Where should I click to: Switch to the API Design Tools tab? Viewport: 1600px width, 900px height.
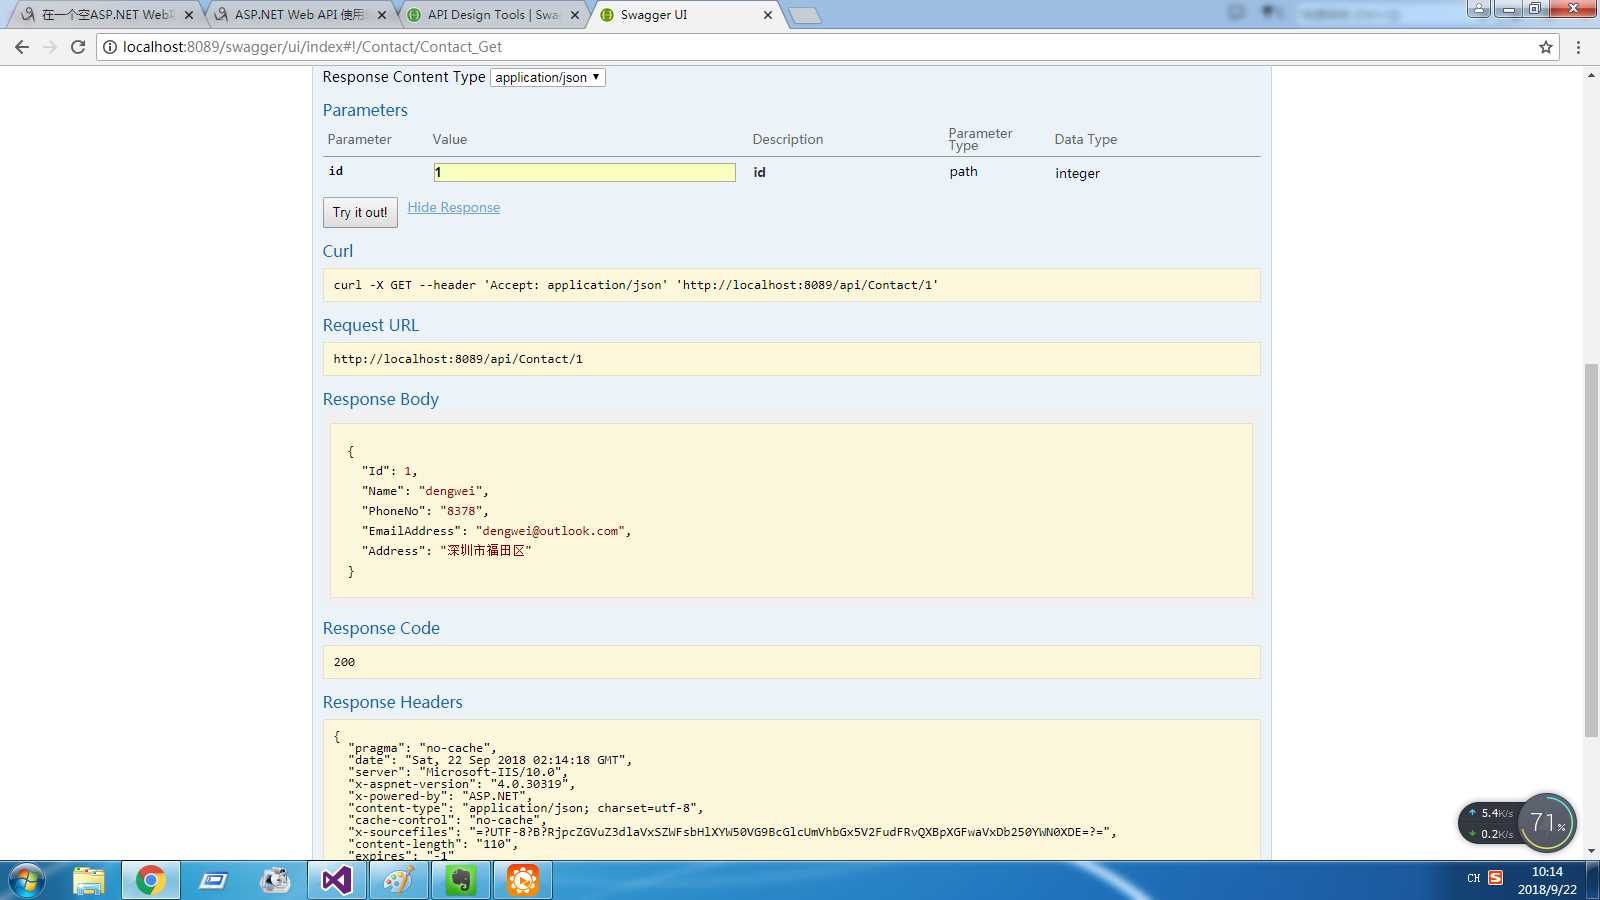coord(491,15)
